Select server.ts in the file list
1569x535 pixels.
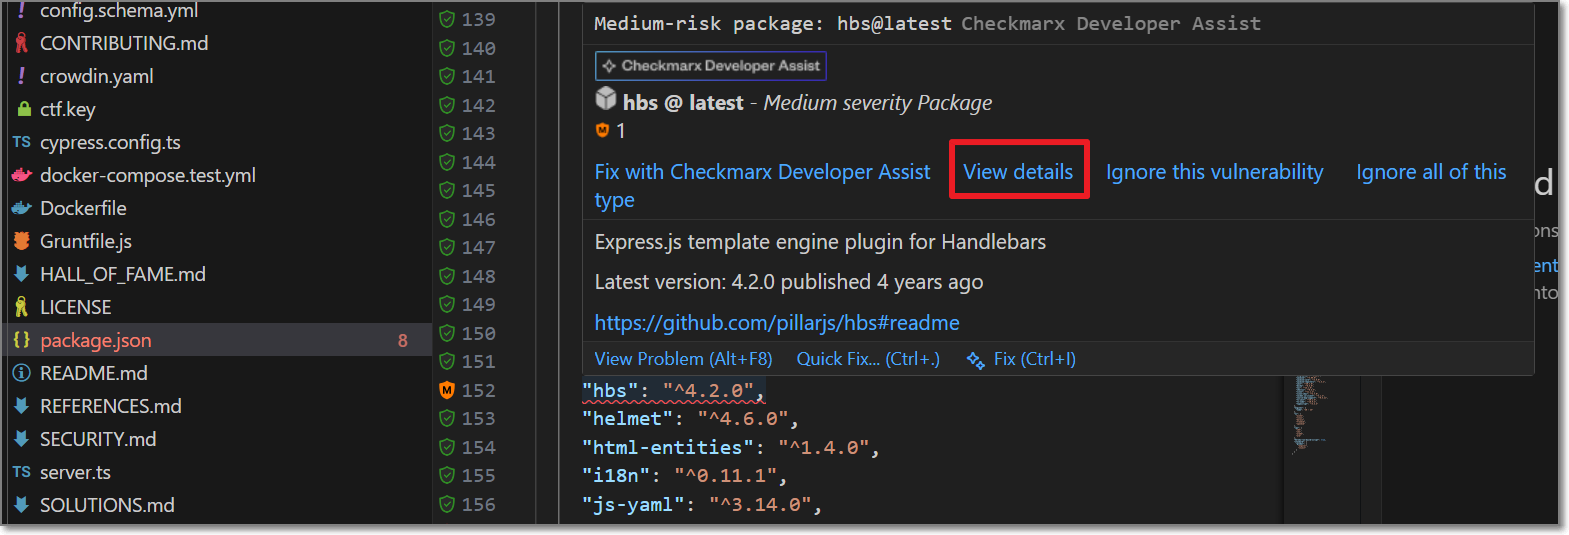point(75,472)
